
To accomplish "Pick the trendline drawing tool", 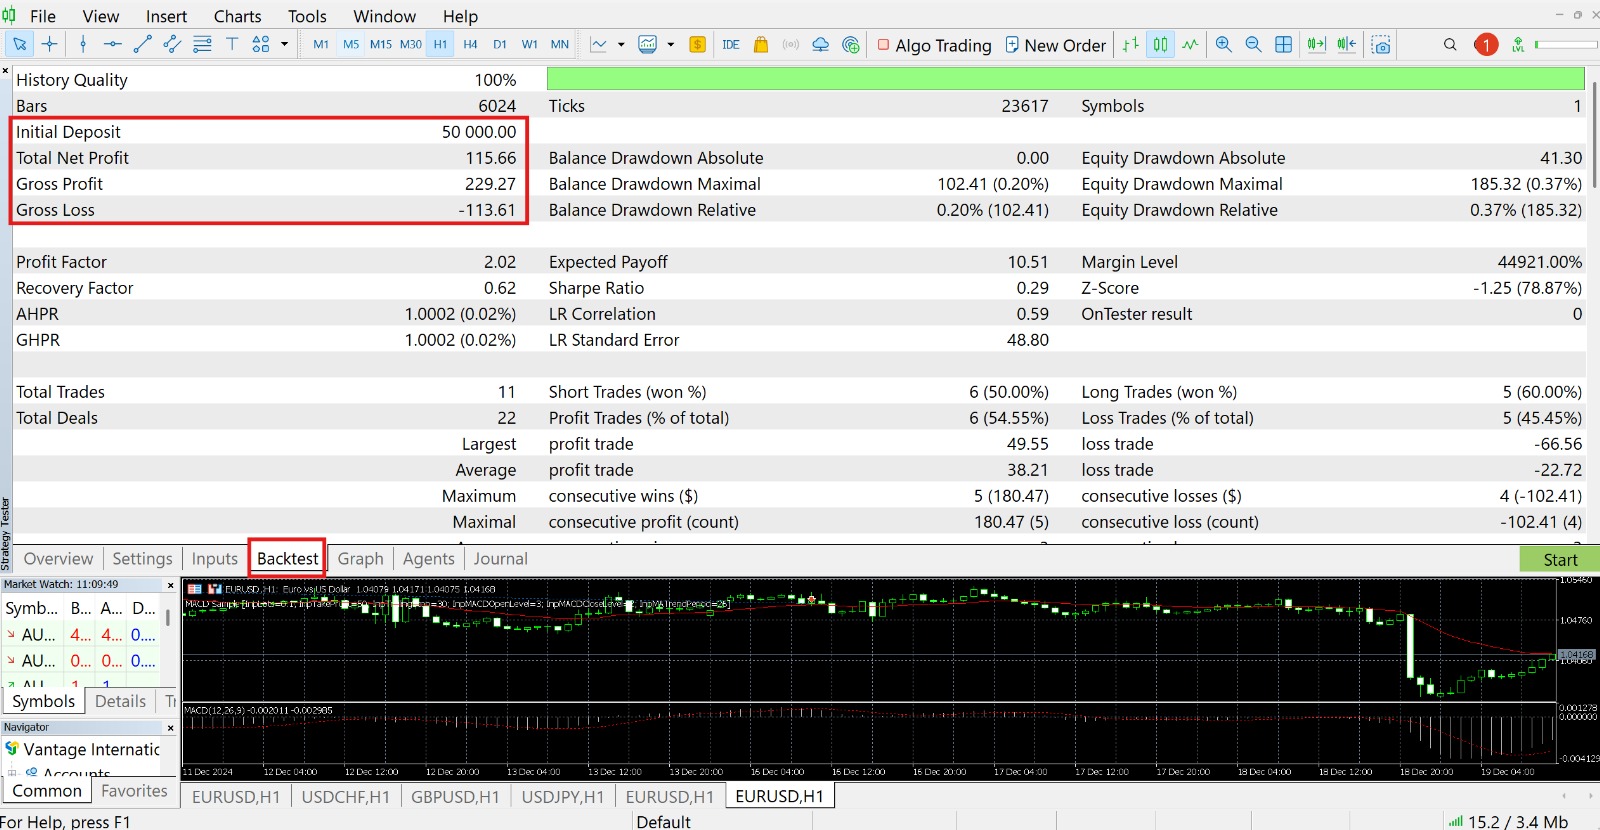I will click(x=142, y=44).
